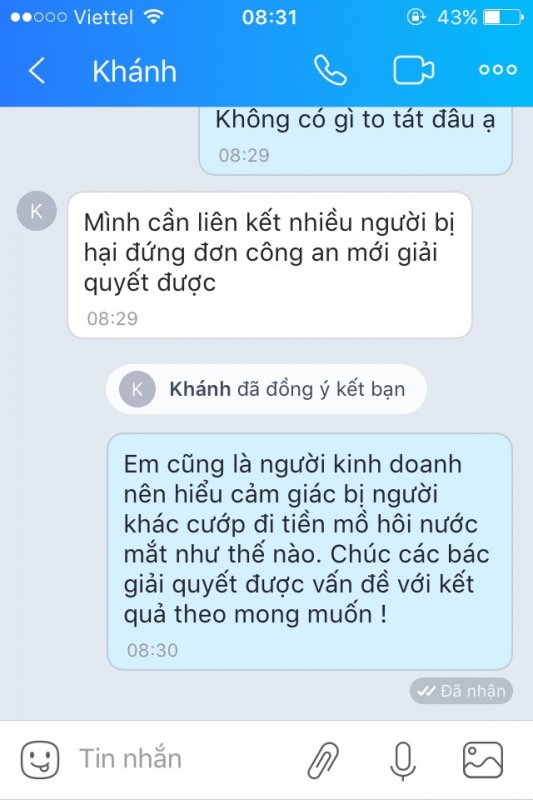Viewport: 533px width, 800px height.
Task: Tap the microphone voice message icon
Action: 403,760
